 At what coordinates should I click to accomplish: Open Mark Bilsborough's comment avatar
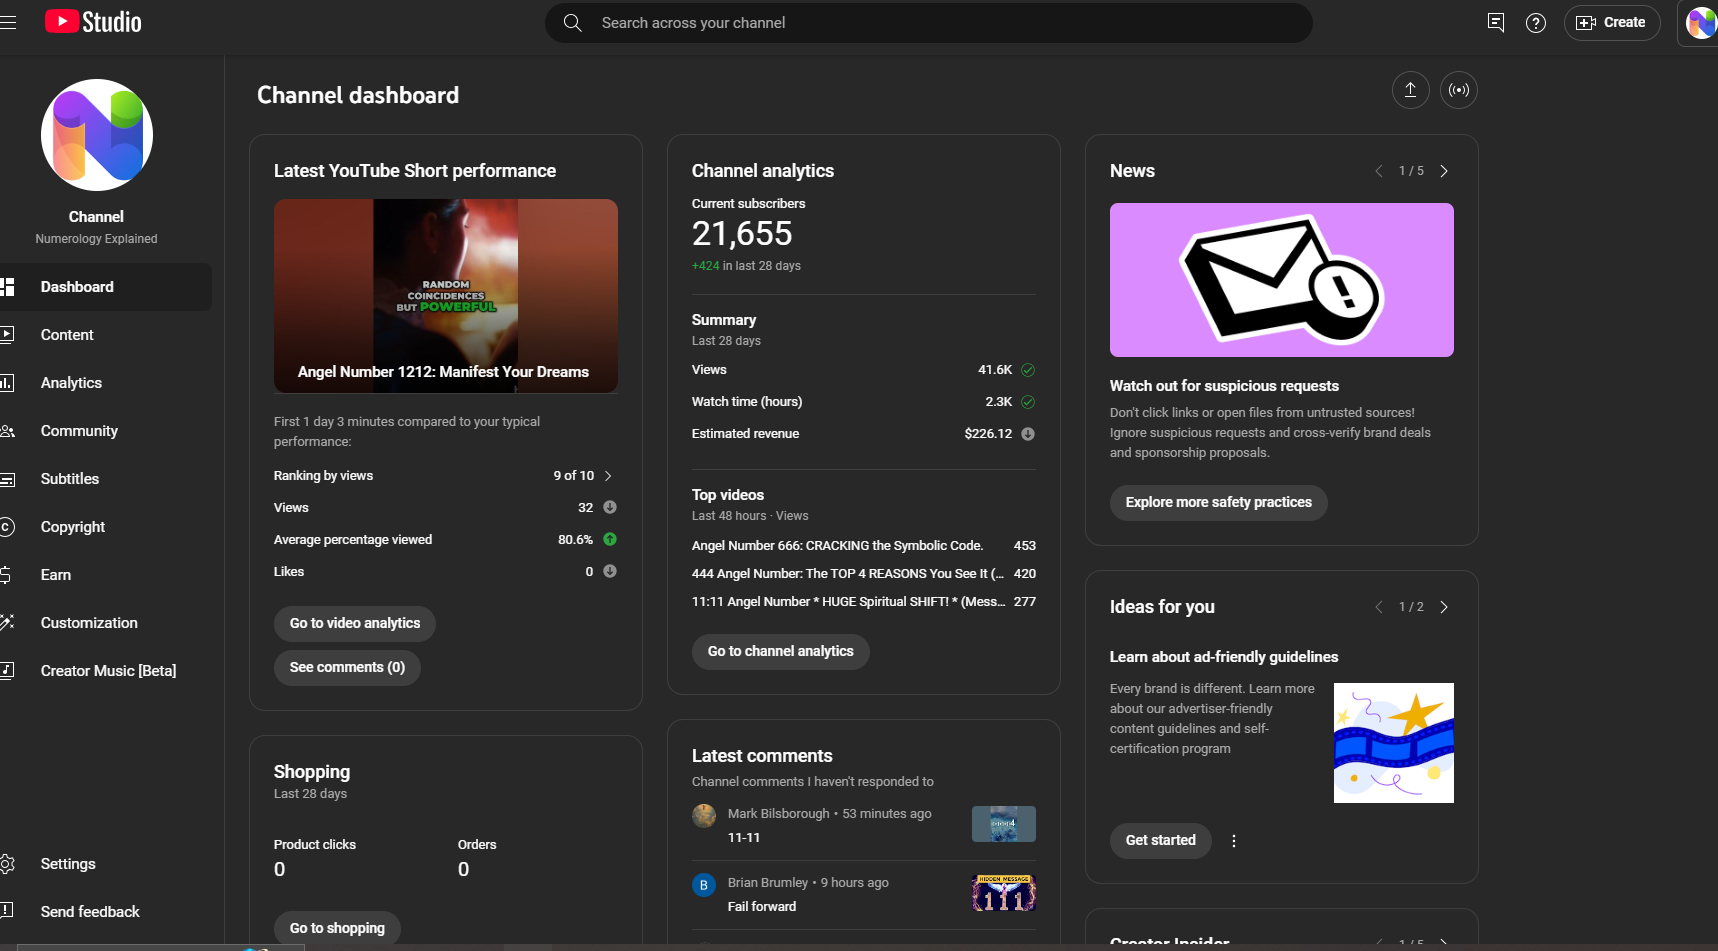pyautogui.click(x=704, y=816)
